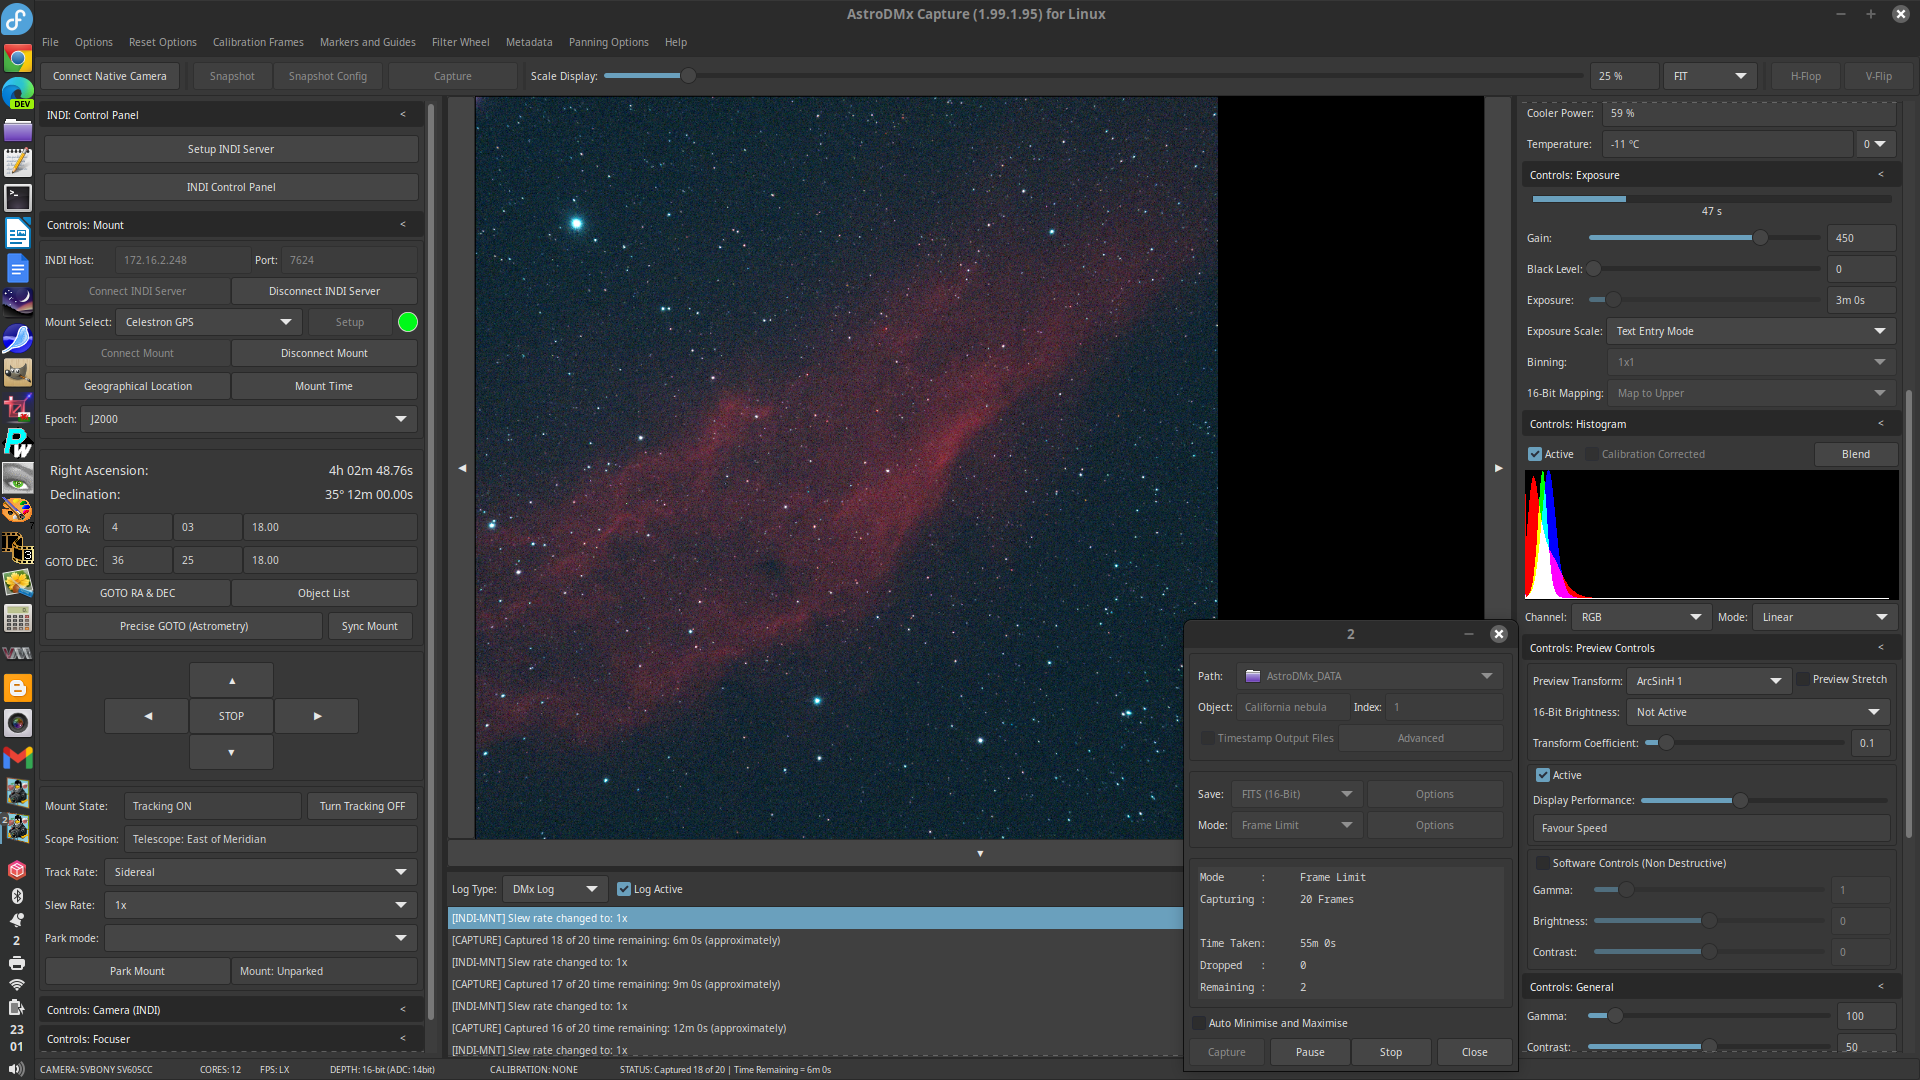Open the Track Rate Sidereal dropdown

click(x=260, y=872)
